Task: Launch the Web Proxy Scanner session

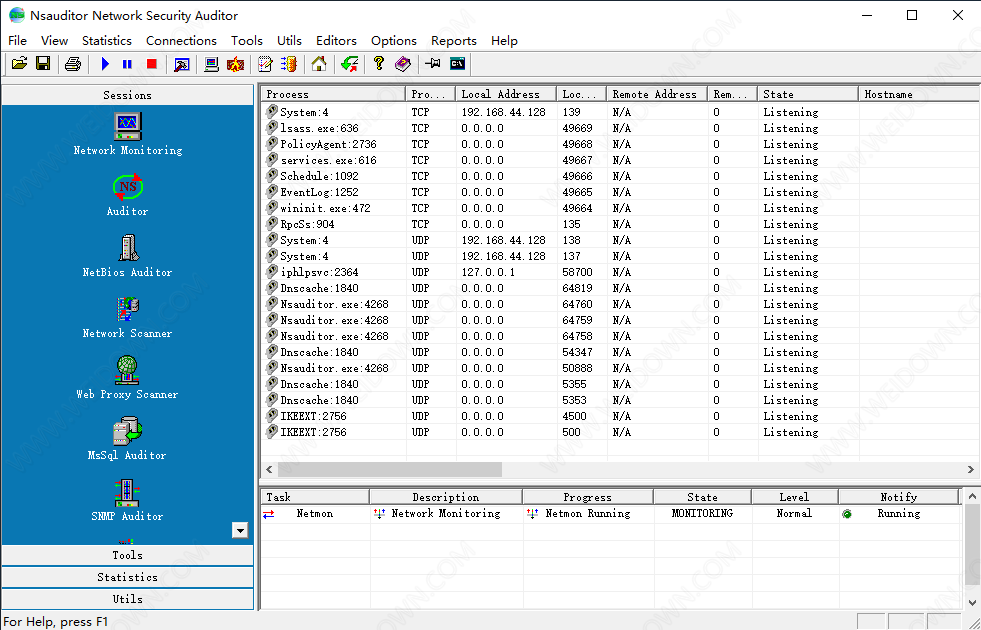Action: click(128, 378)
